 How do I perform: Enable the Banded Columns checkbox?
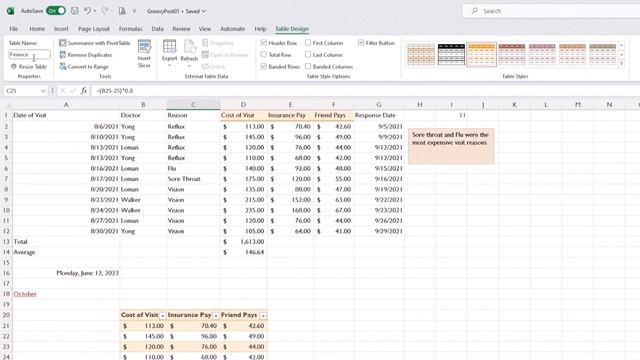[x=308, y=66]
